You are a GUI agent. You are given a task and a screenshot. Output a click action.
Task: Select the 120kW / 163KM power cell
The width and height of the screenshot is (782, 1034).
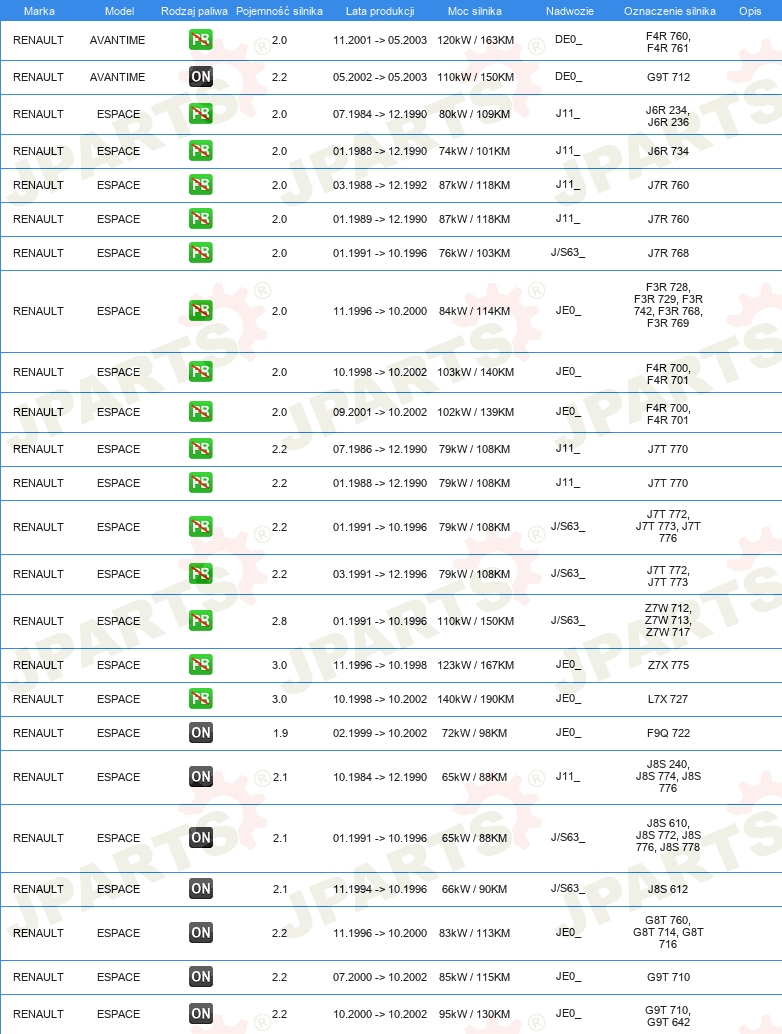pos(475,40)
